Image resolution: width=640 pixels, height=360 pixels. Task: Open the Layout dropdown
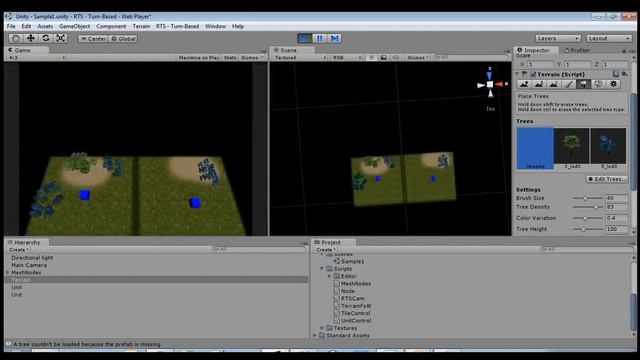point(609,38)
